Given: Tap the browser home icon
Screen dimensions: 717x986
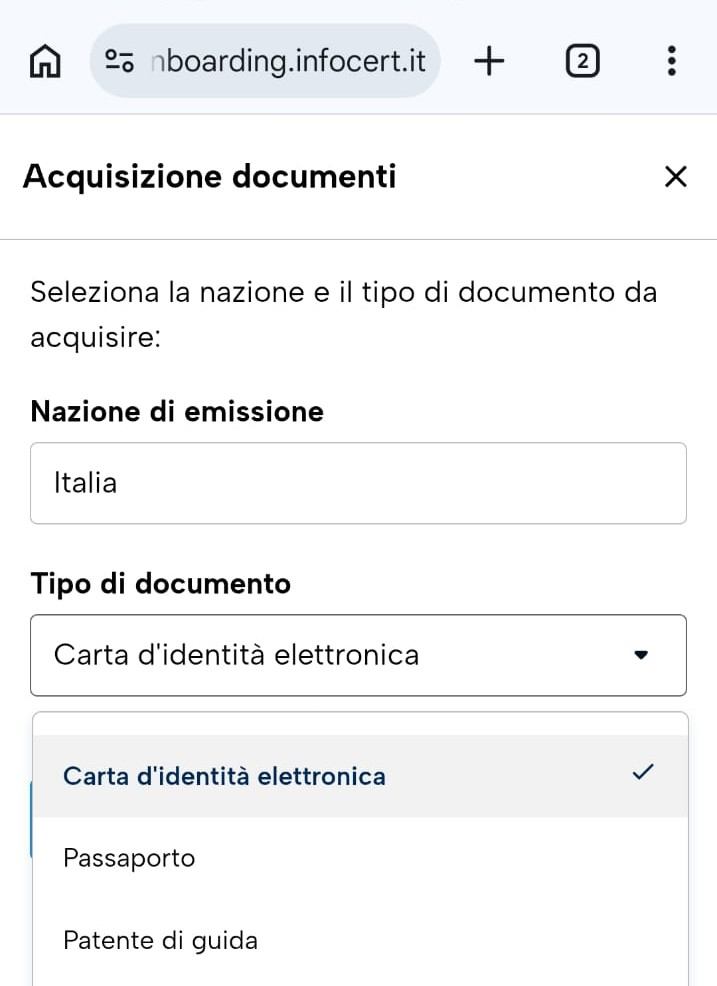Looking at the screenshot, I should (x=45, y=62).
